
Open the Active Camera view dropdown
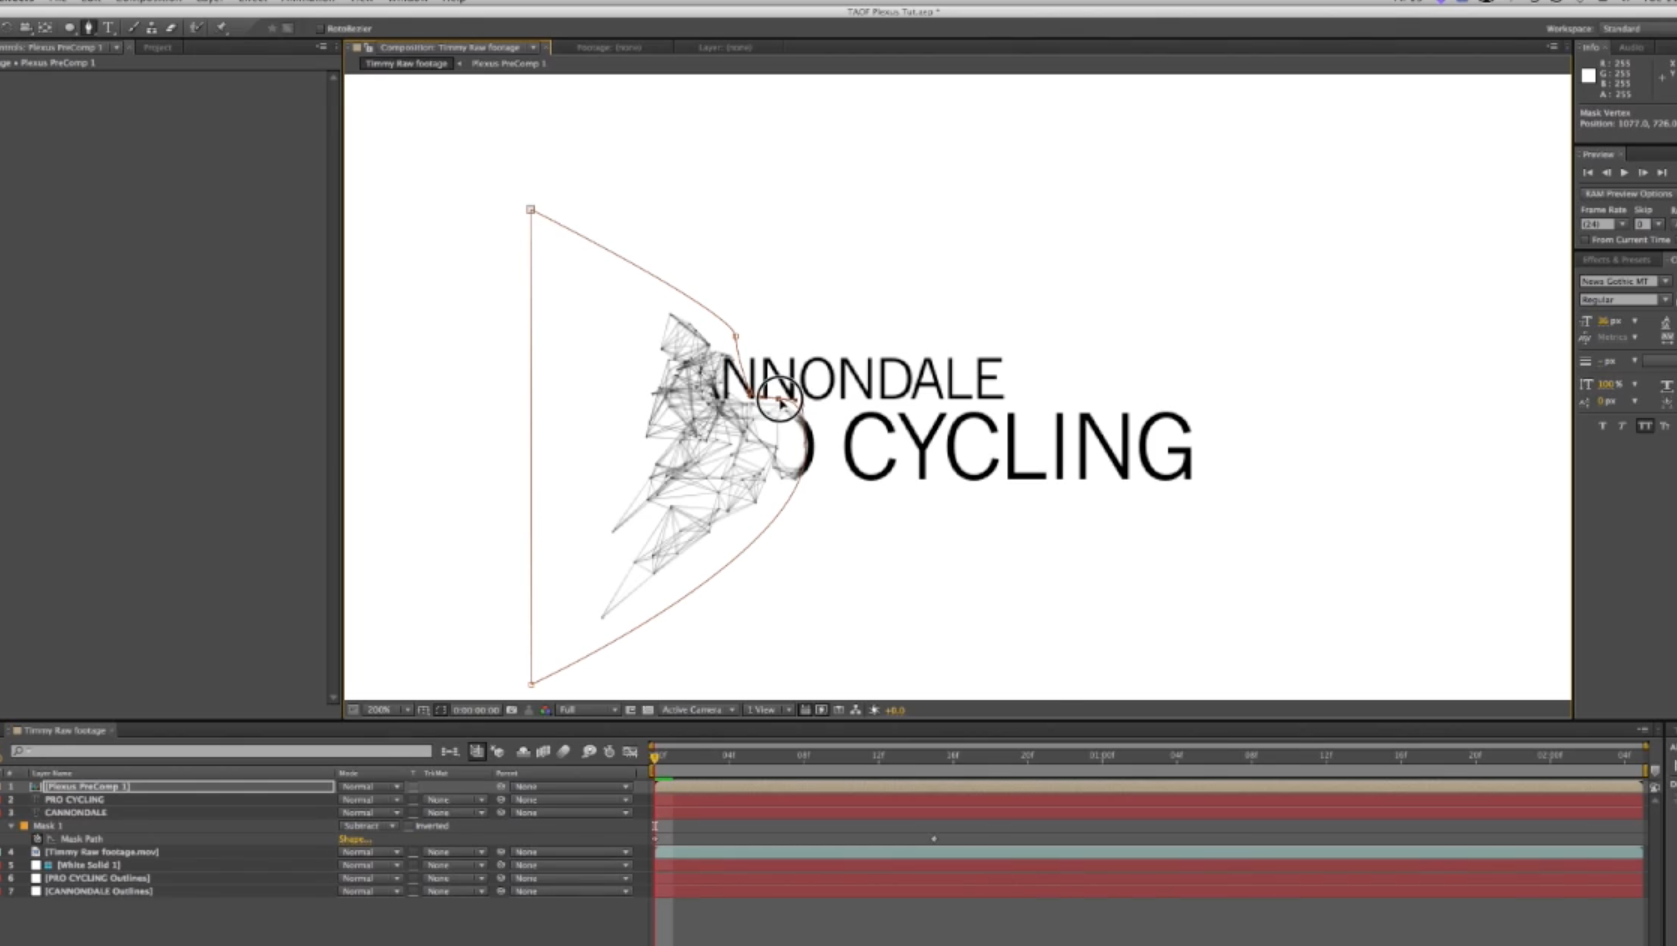[x=697, y=710]
